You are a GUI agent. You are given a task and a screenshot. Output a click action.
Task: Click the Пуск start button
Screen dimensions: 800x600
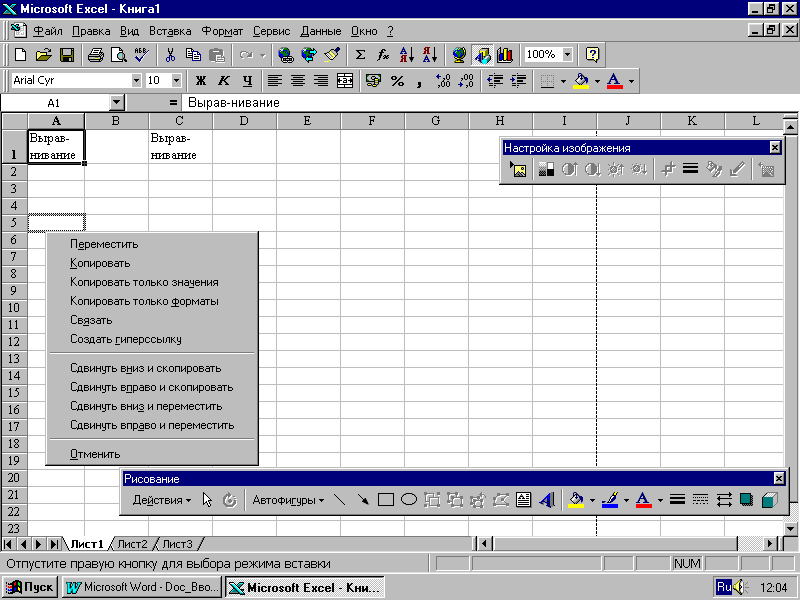[30, 587]
